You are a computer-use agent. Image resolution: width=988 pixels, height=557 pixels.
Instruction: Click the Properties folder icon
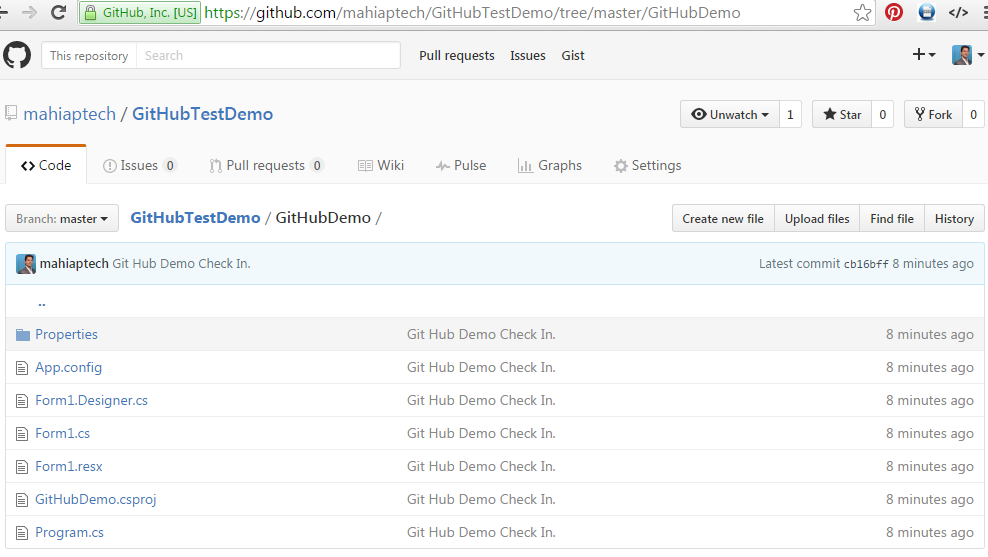coord(23,335)
